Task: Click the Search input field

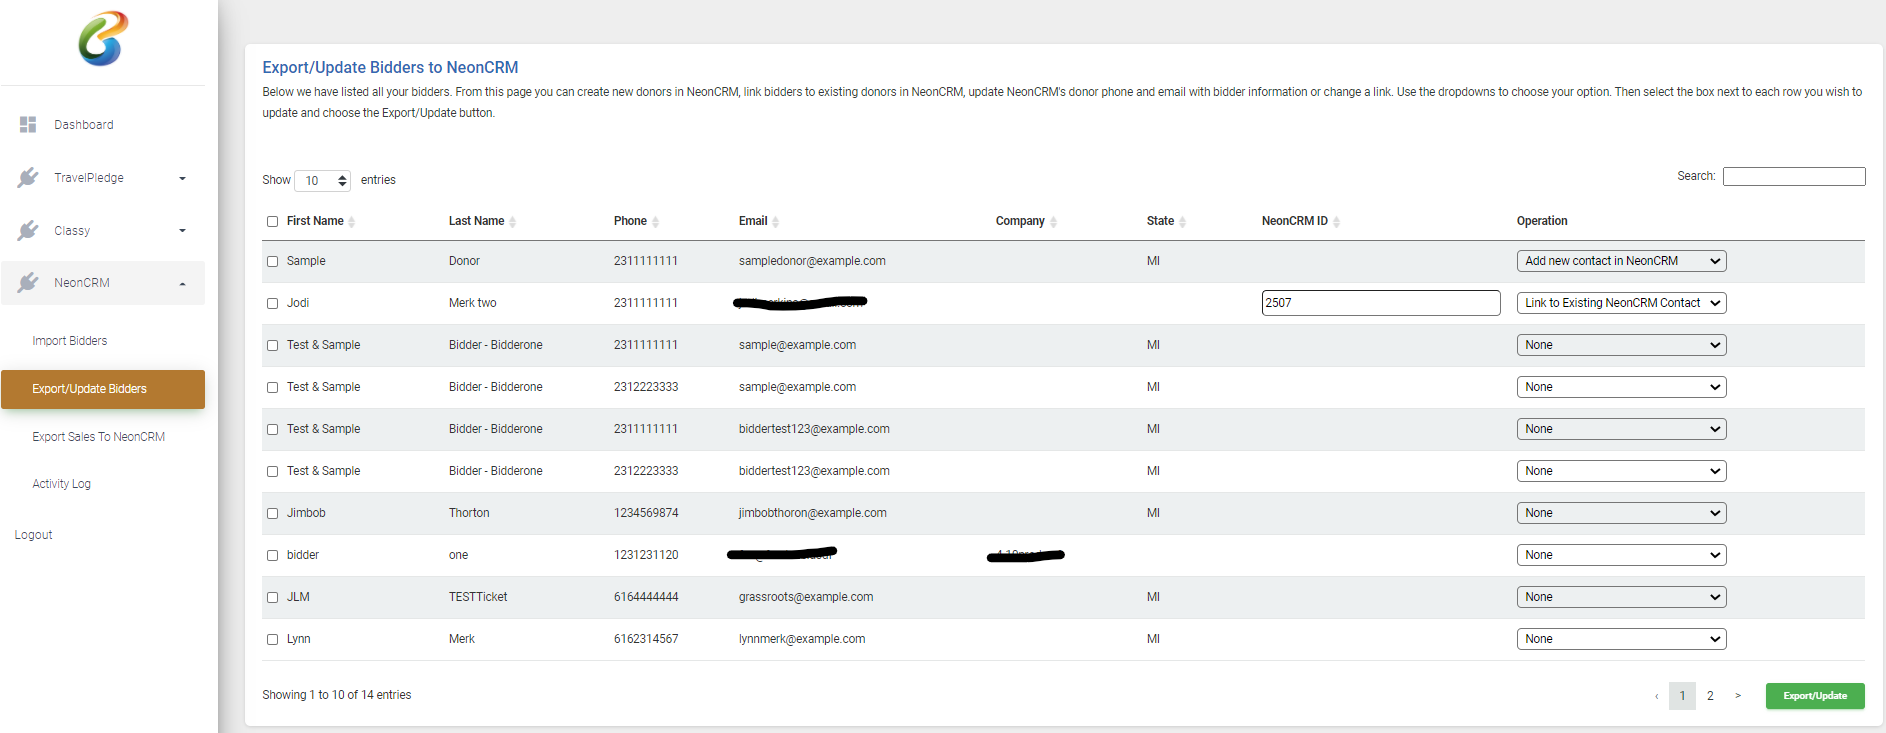Action: coord(1794,176)
